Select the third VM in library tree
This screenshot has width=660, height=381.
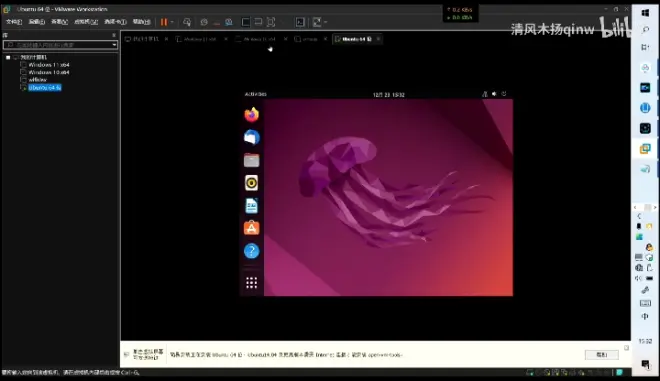click(x=37, y=80)
